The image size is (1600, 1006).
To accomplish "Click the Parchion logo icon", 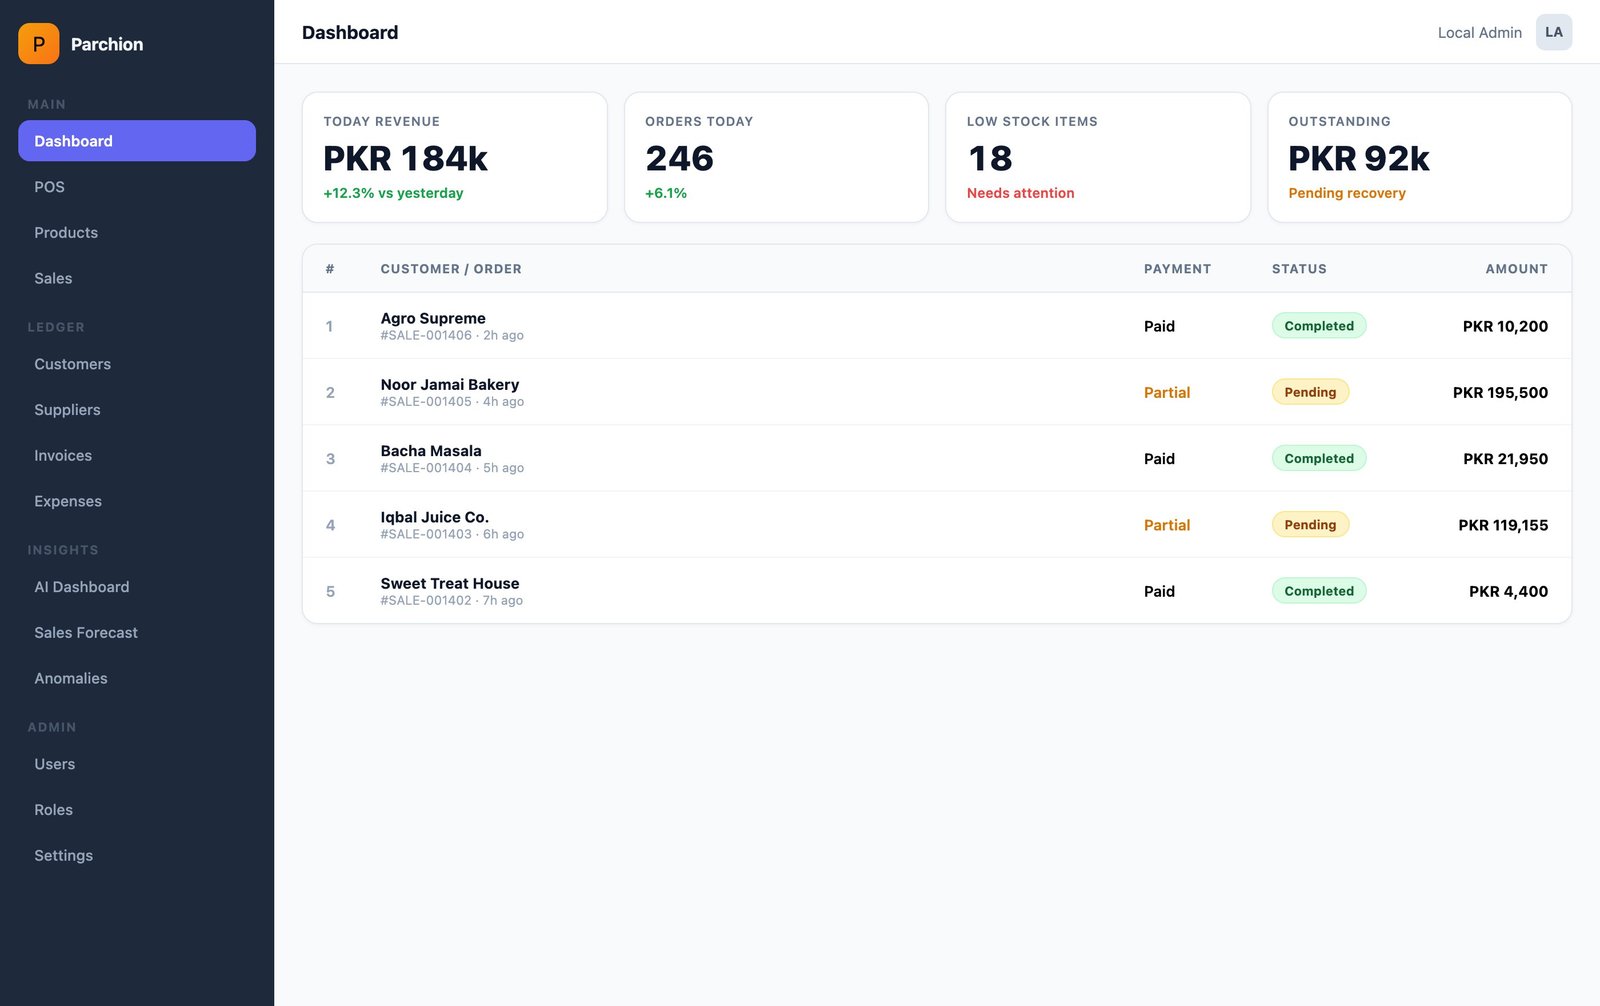I will (x=38, y=44).
